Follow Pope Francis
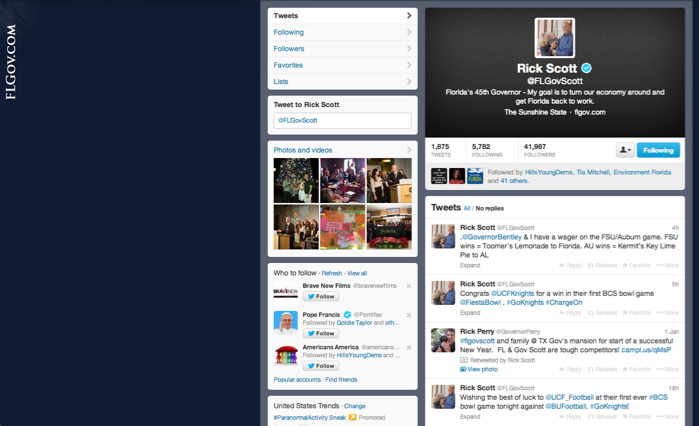 pyautogui.click(x=321, y=333)
